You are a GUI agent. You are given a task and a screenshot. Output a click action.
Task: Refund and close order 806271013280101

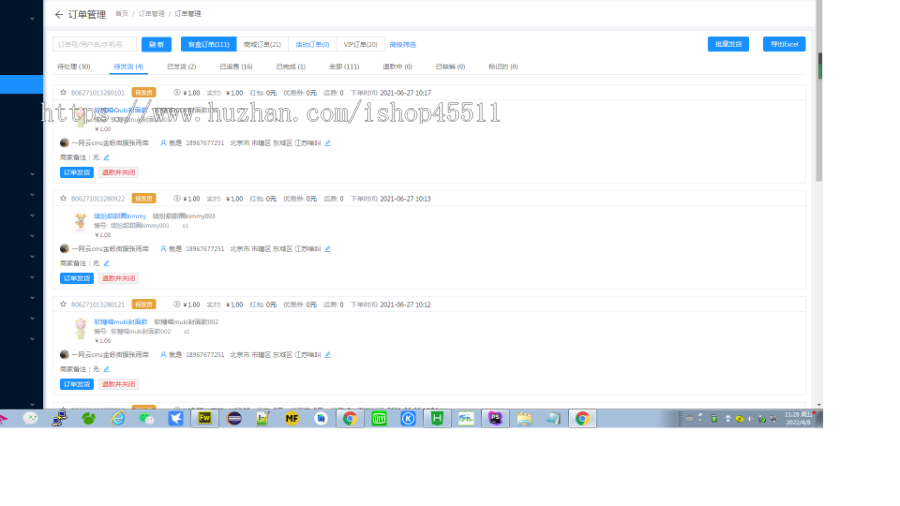point(118,172)
